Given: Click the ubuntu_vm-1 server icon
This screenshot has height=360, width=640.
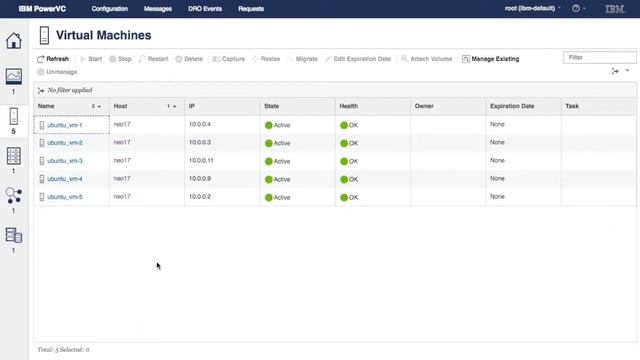Looking at the screenshot, I should [x=42, y=125].
